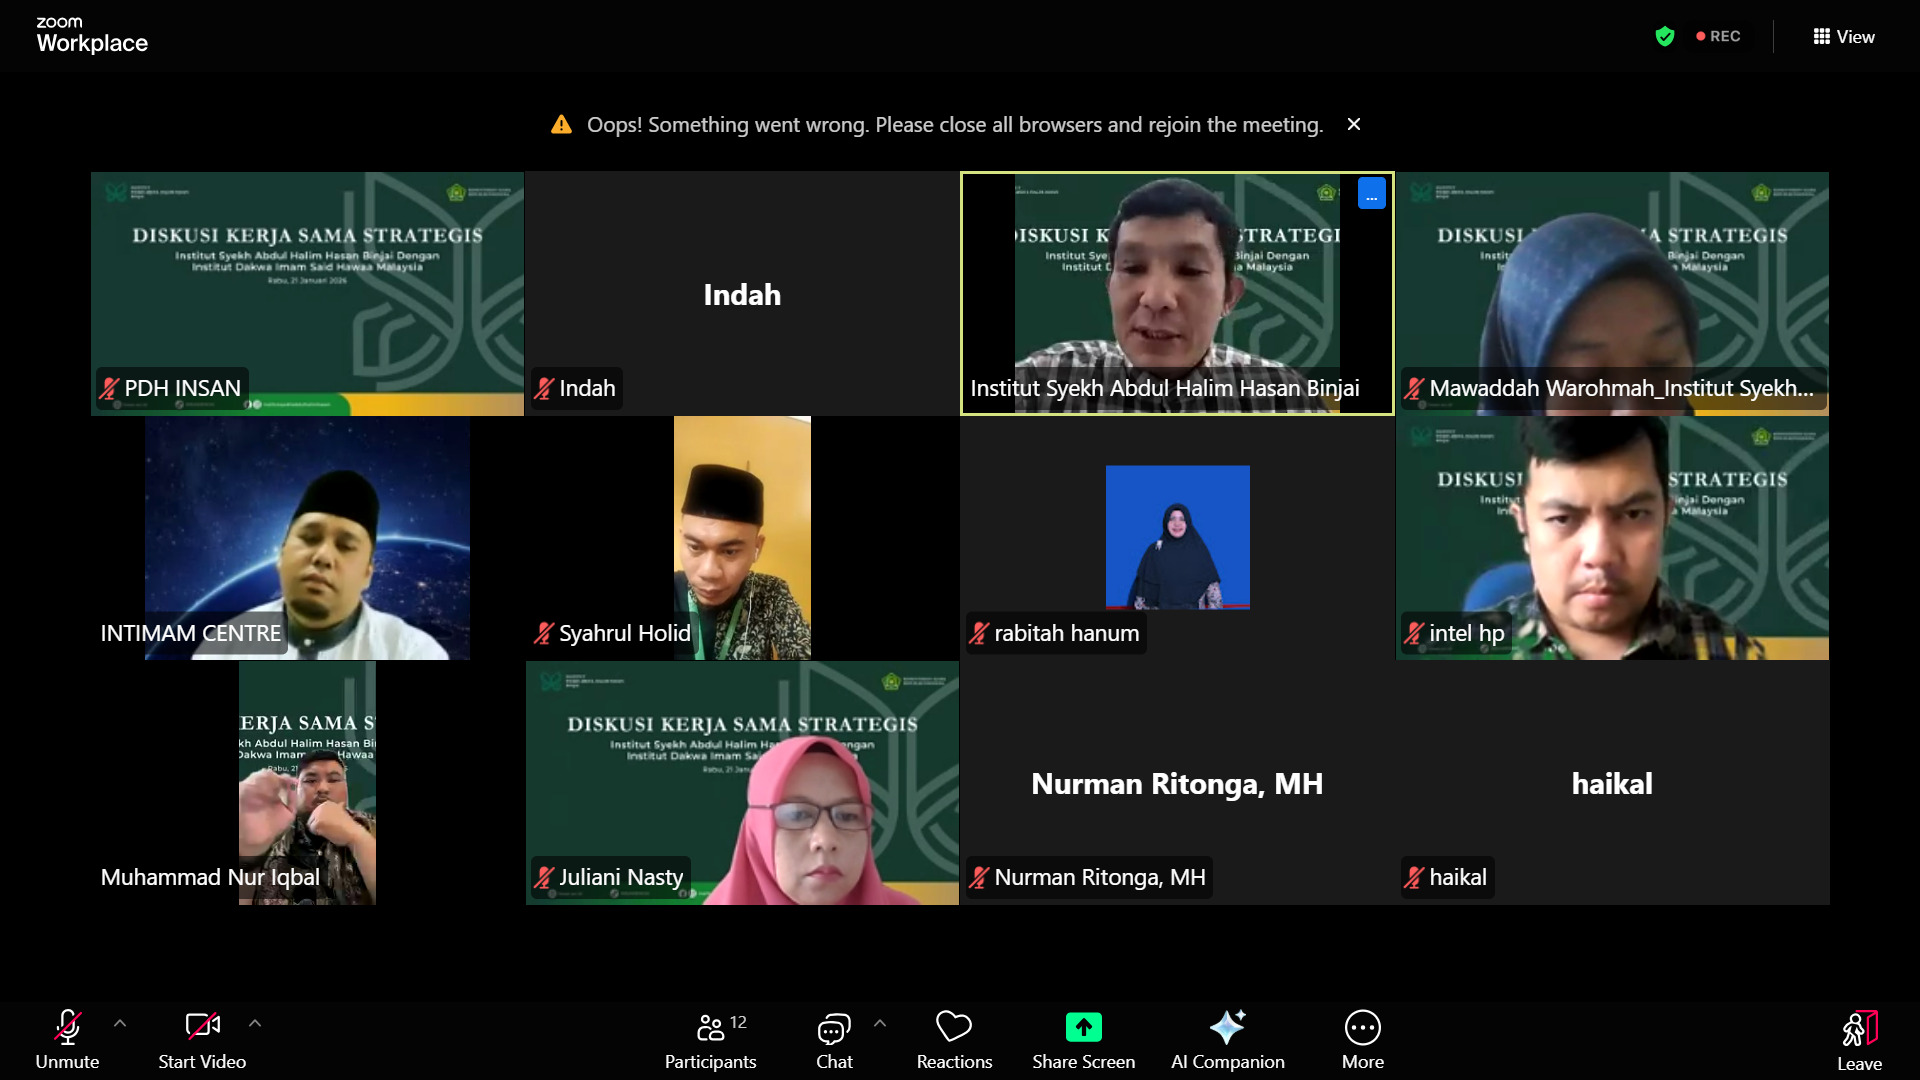The image size is (1920, 1080).
Task: Open video settings via the Start Video chevron
Action: click(255, 1023)
